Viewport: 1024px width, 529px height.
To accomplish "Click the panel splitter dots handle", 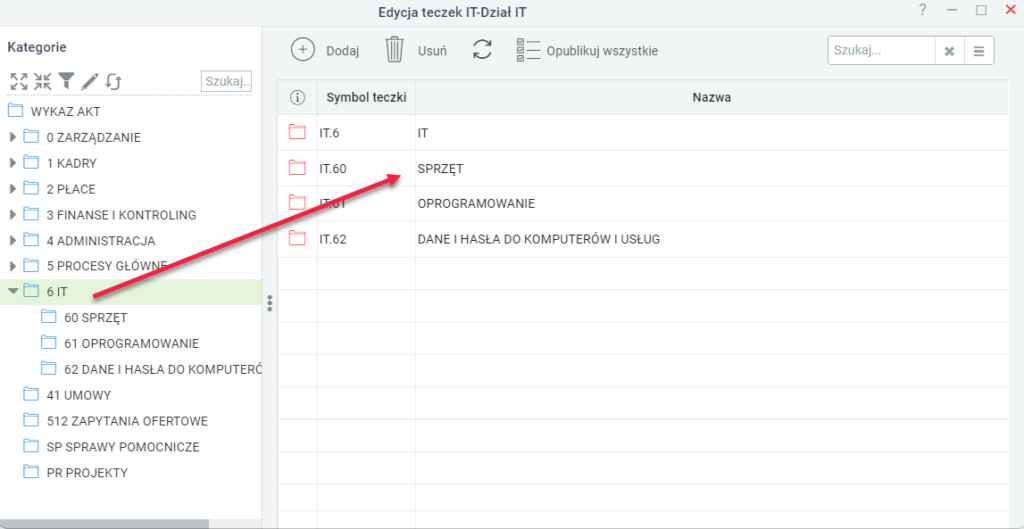I will (x=270, y=304).
